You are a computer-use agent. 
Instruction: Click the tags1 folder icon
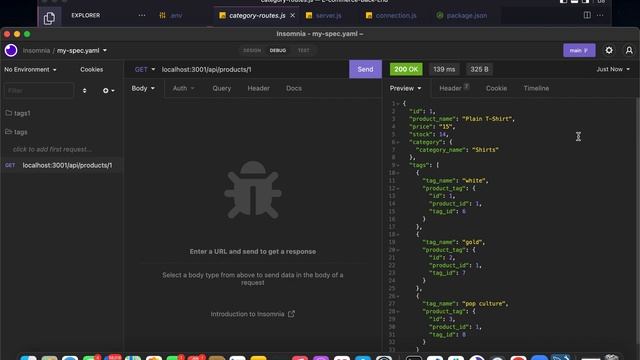coord(9,113)
